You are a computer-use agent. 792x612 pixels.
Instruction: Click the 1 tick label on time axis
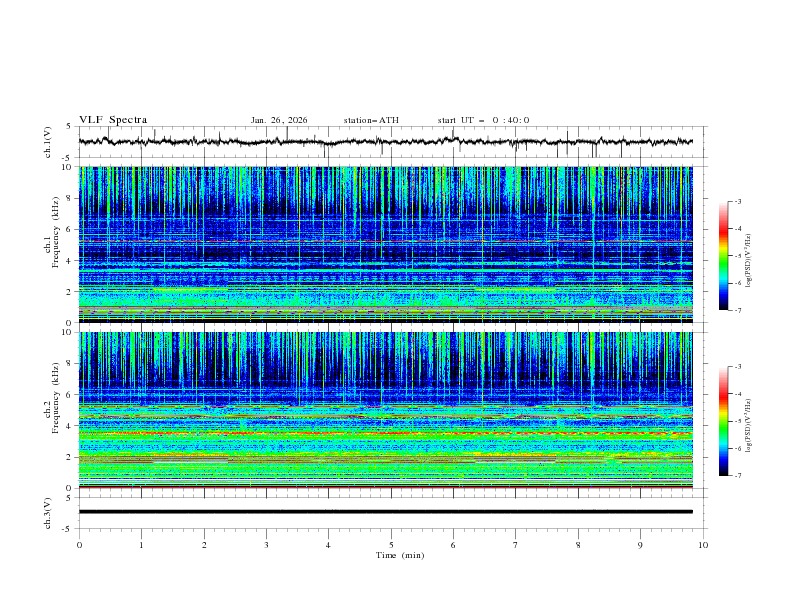point(141,545)
